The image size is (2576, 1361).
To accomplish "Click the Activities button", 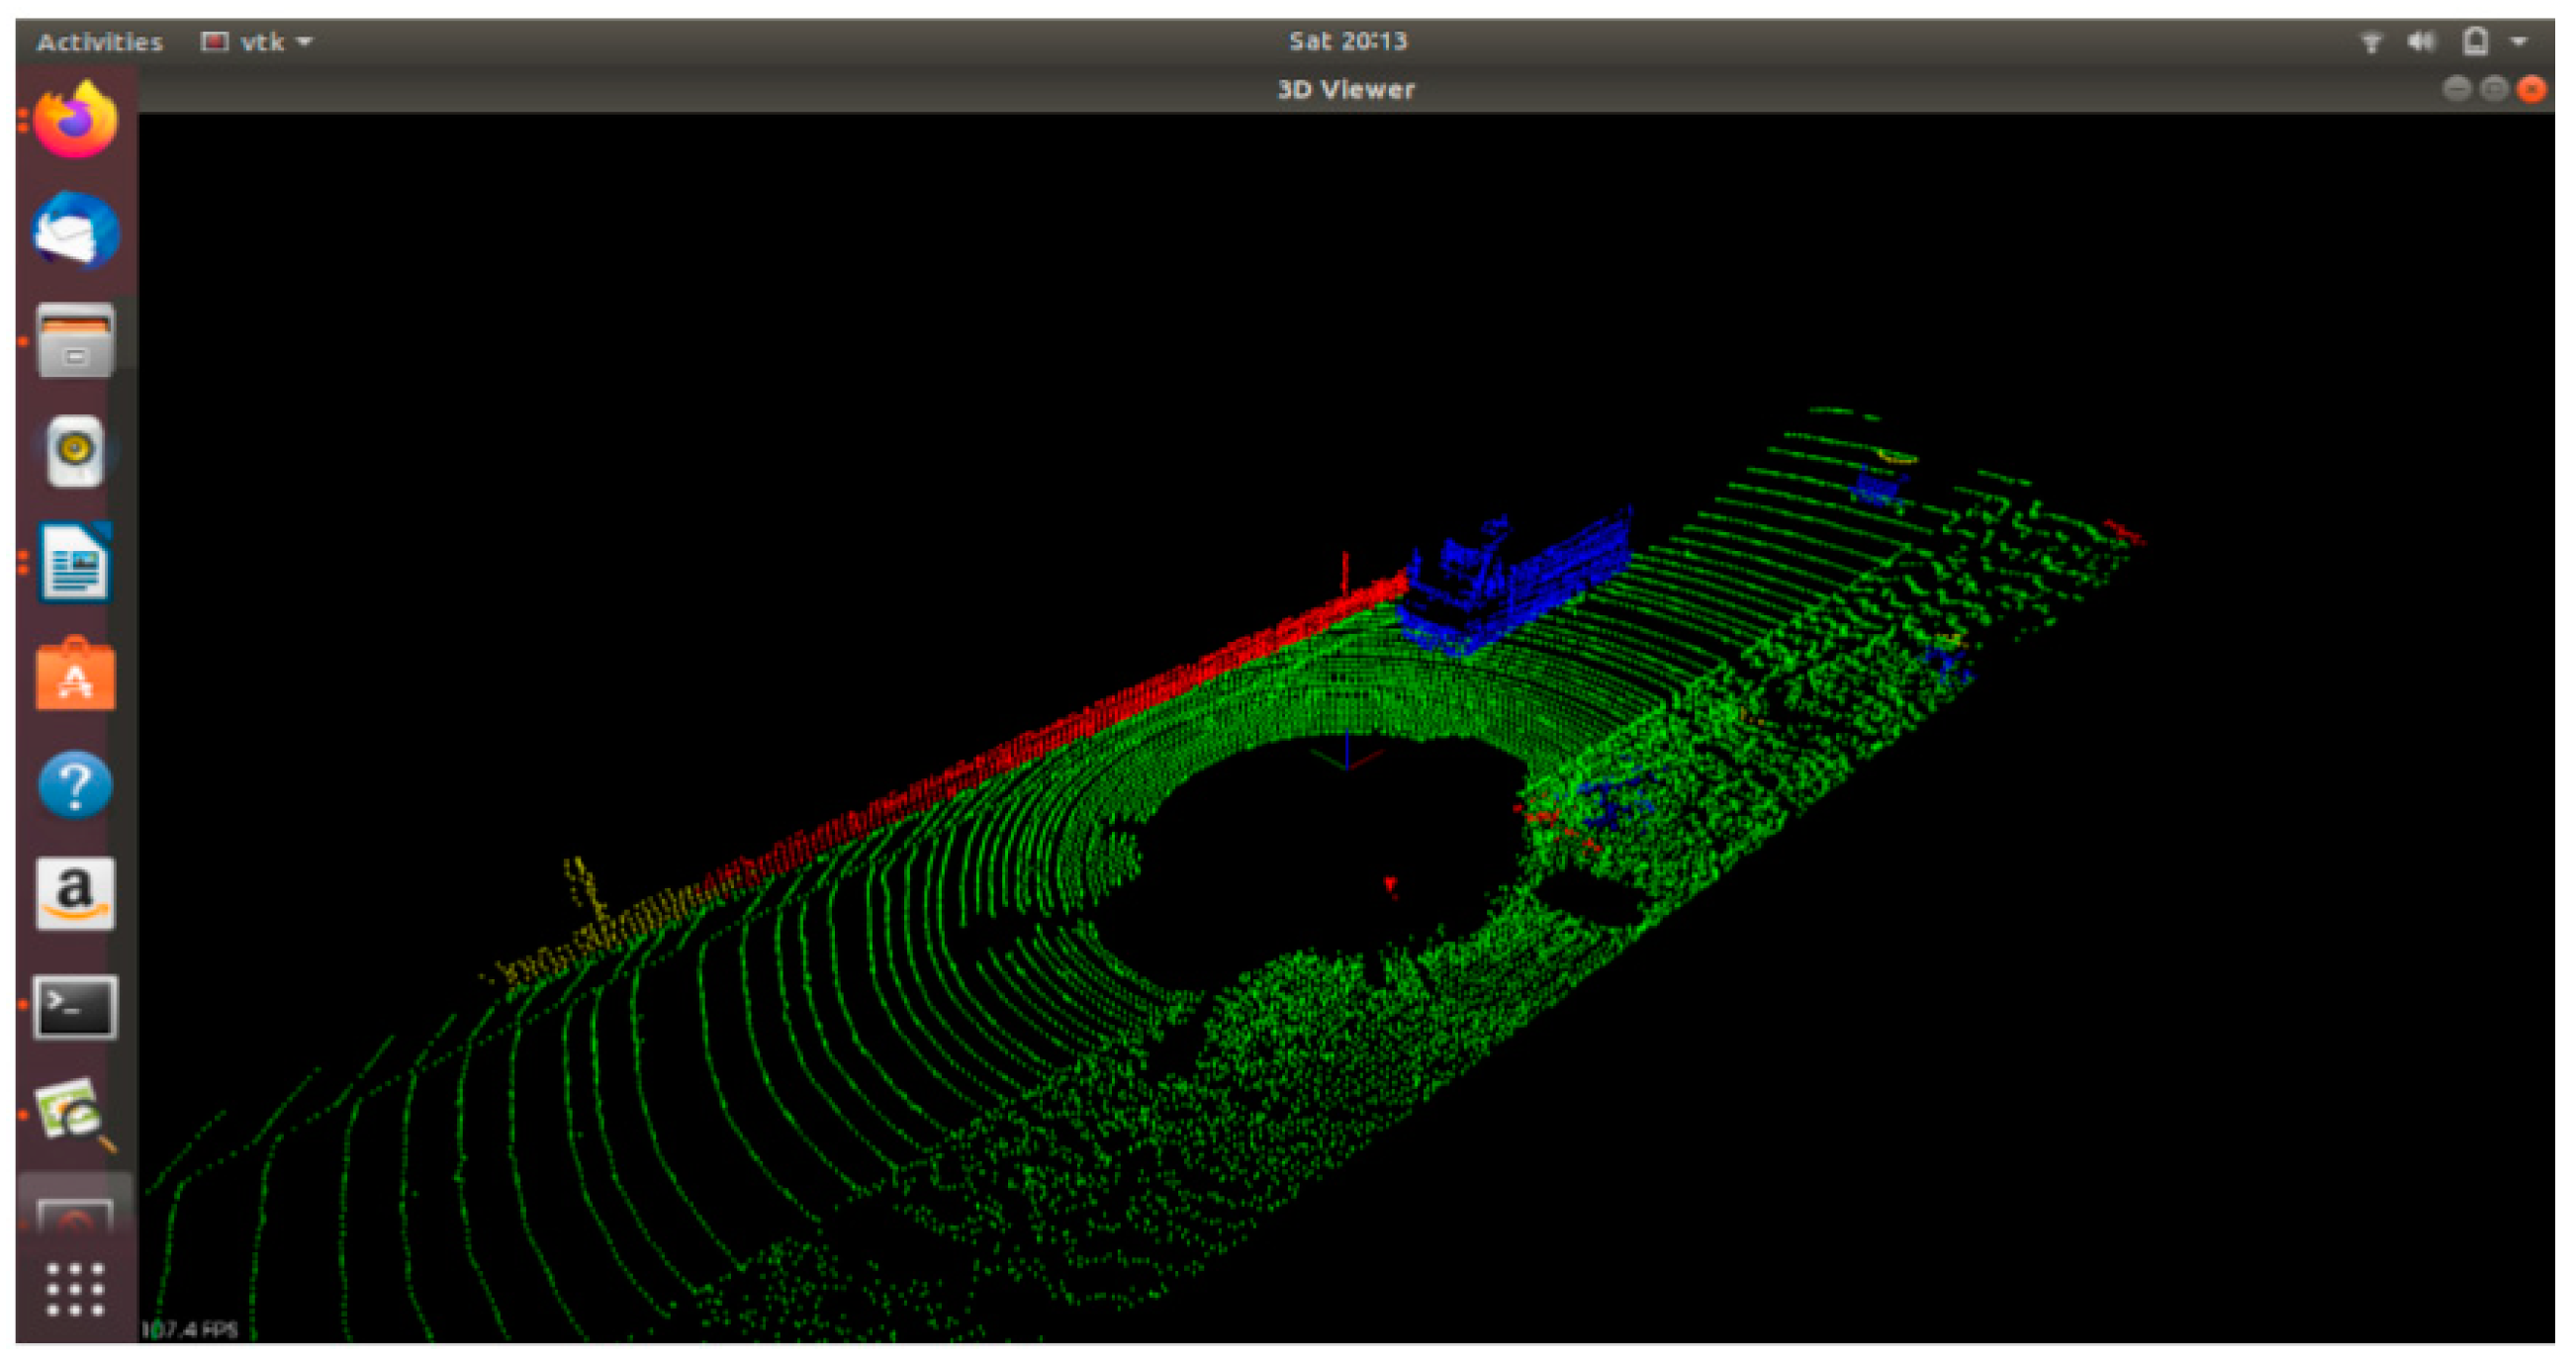I will click(x=99, y=42).
